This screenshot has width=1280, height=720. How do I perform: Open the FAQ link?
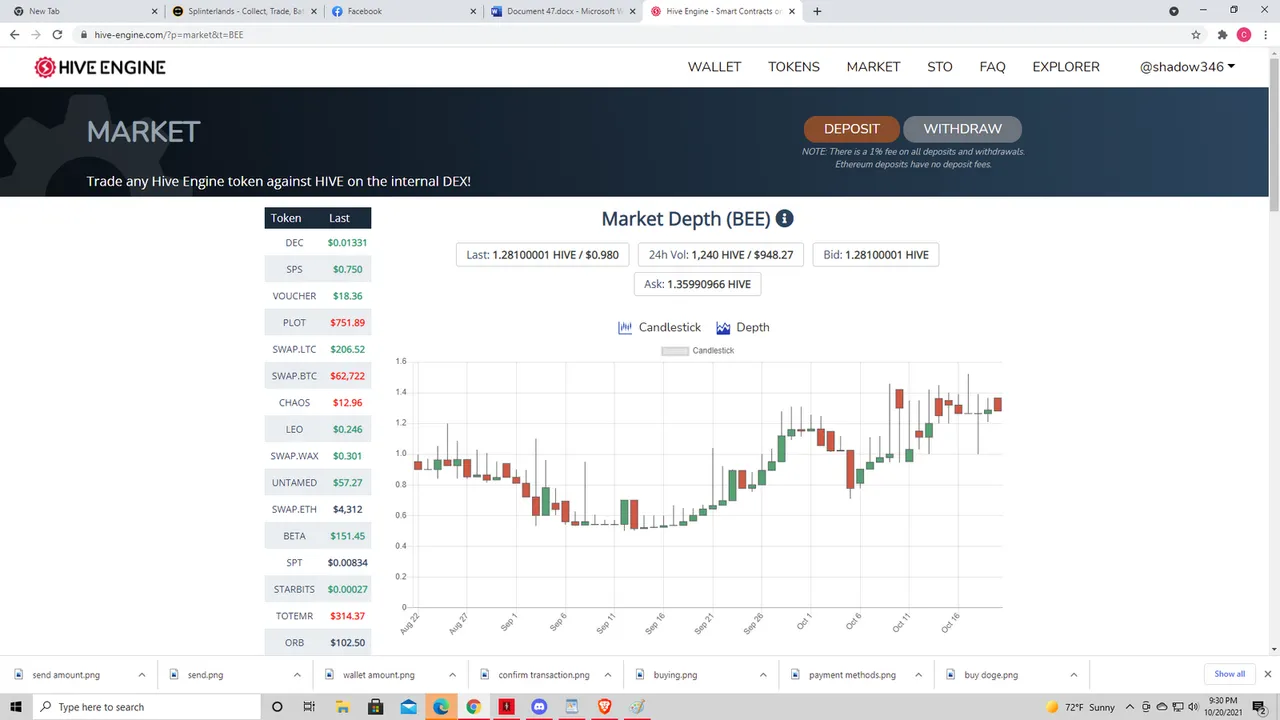pos(992,67)
